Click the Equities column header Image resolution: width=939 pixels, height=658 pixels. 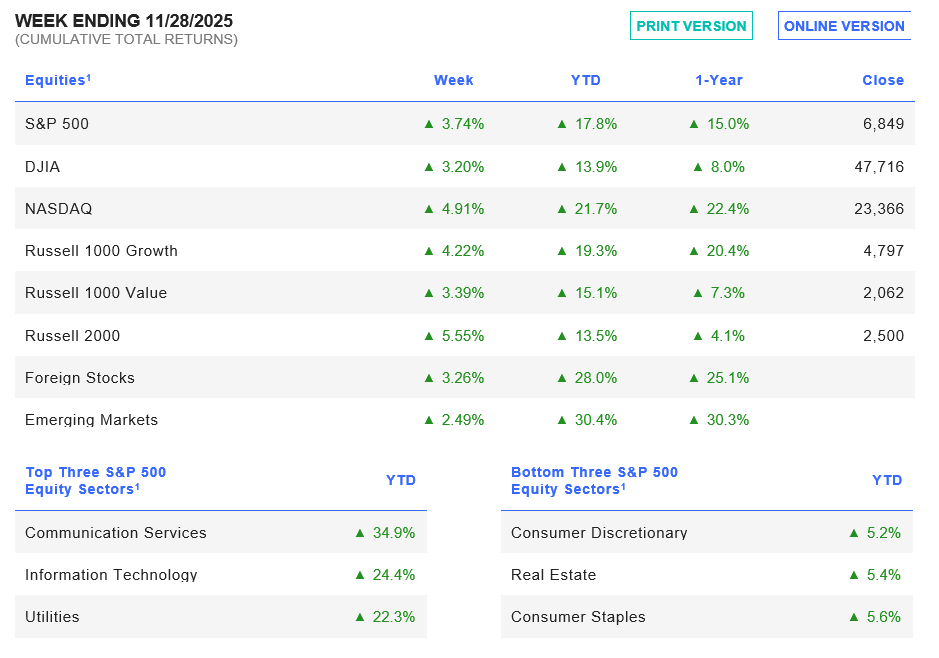coord(58,80)
